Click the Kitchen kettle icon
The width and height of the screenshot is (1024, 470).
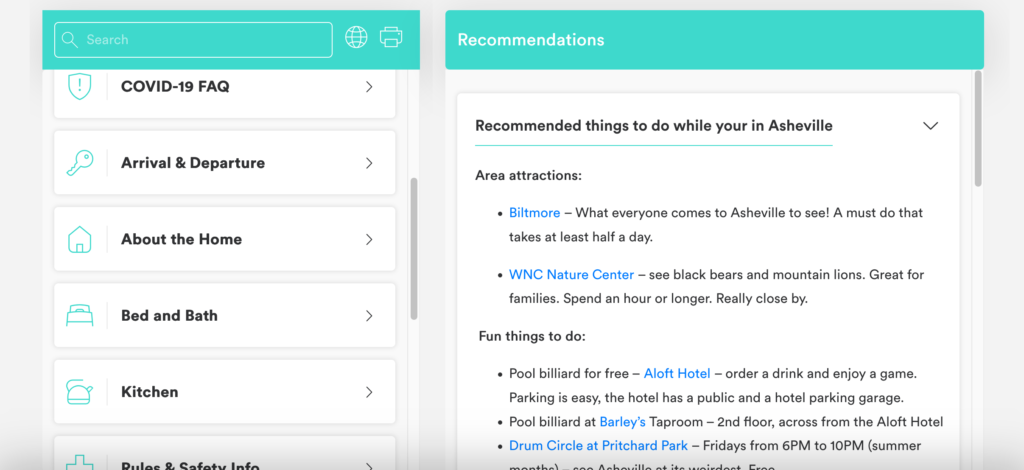click(80, 392)
